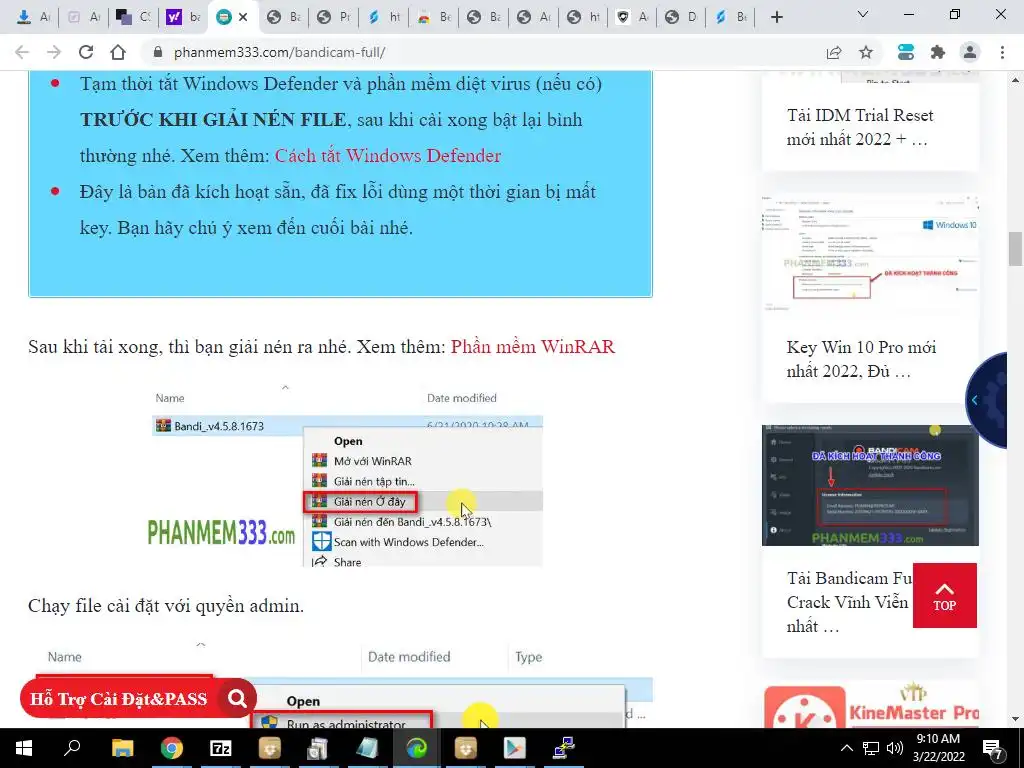Open the Extensions puzzle icon
1024x768 pixels.
[x=938, y=52]
